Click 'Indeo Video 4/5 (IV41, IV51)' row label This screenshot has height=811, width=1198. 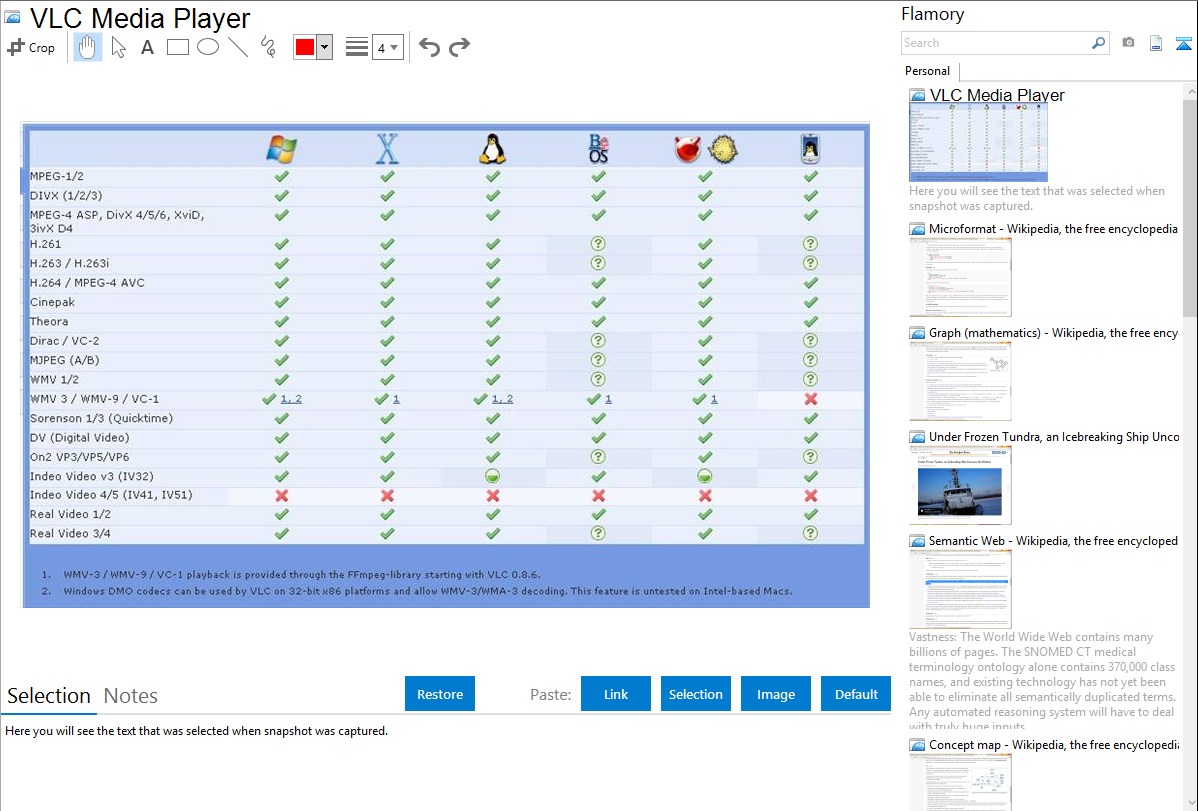point(111,495)
